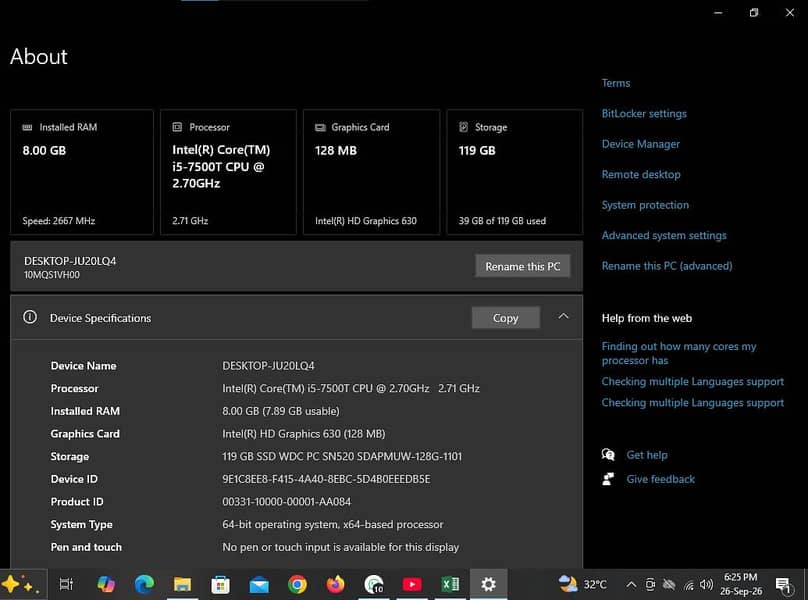Open the weather widget showing 32°C
Image resolution: width=808 pixels, height=600 pixels.
582,584
